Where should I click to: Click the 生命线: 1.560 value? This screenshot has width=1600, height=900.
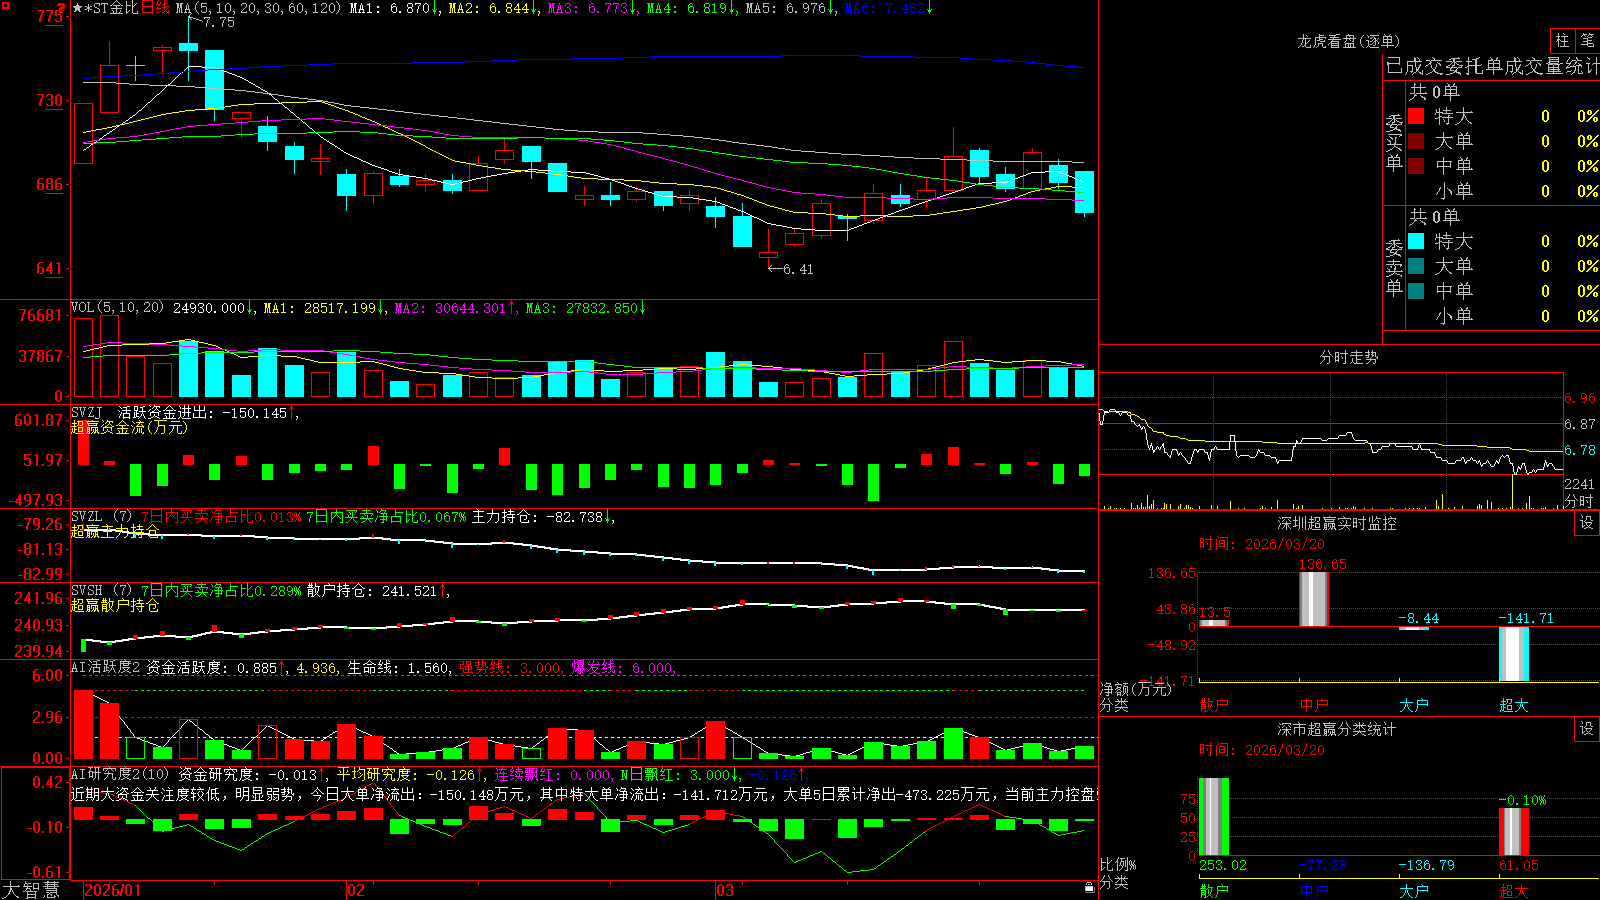coord(398,667)
